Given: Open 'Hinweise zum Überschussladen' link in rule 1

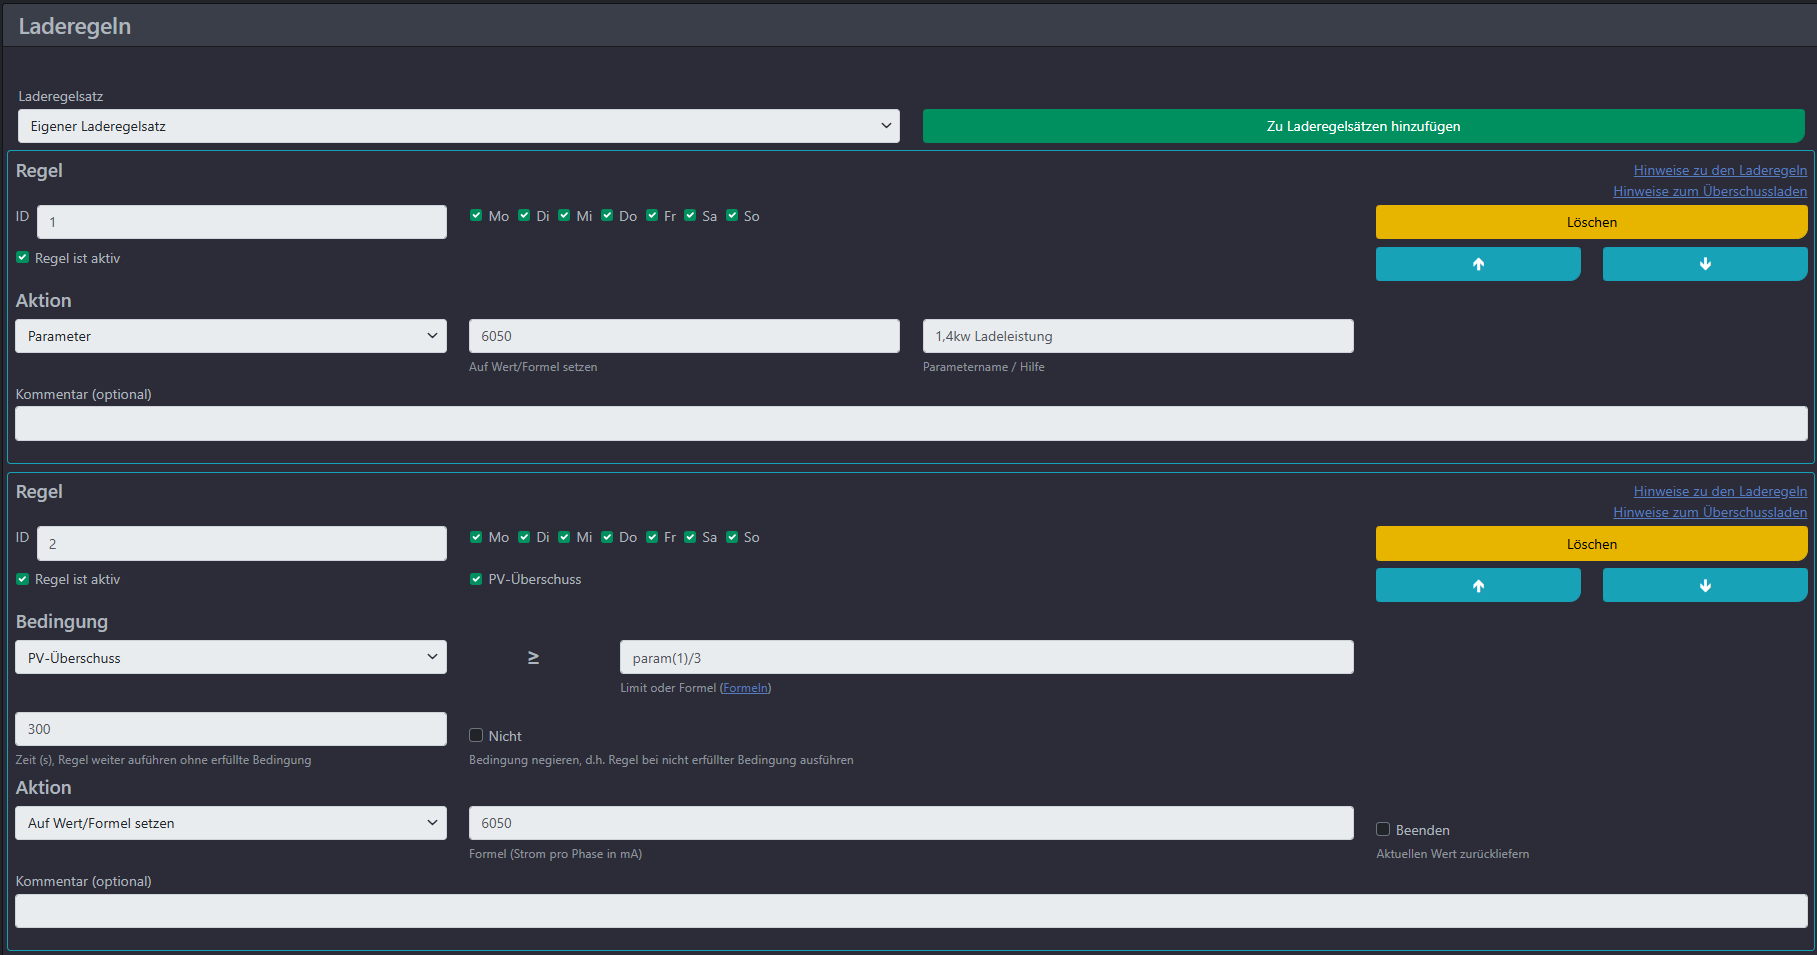Looking at the screenshot, I should point(1709,192).
